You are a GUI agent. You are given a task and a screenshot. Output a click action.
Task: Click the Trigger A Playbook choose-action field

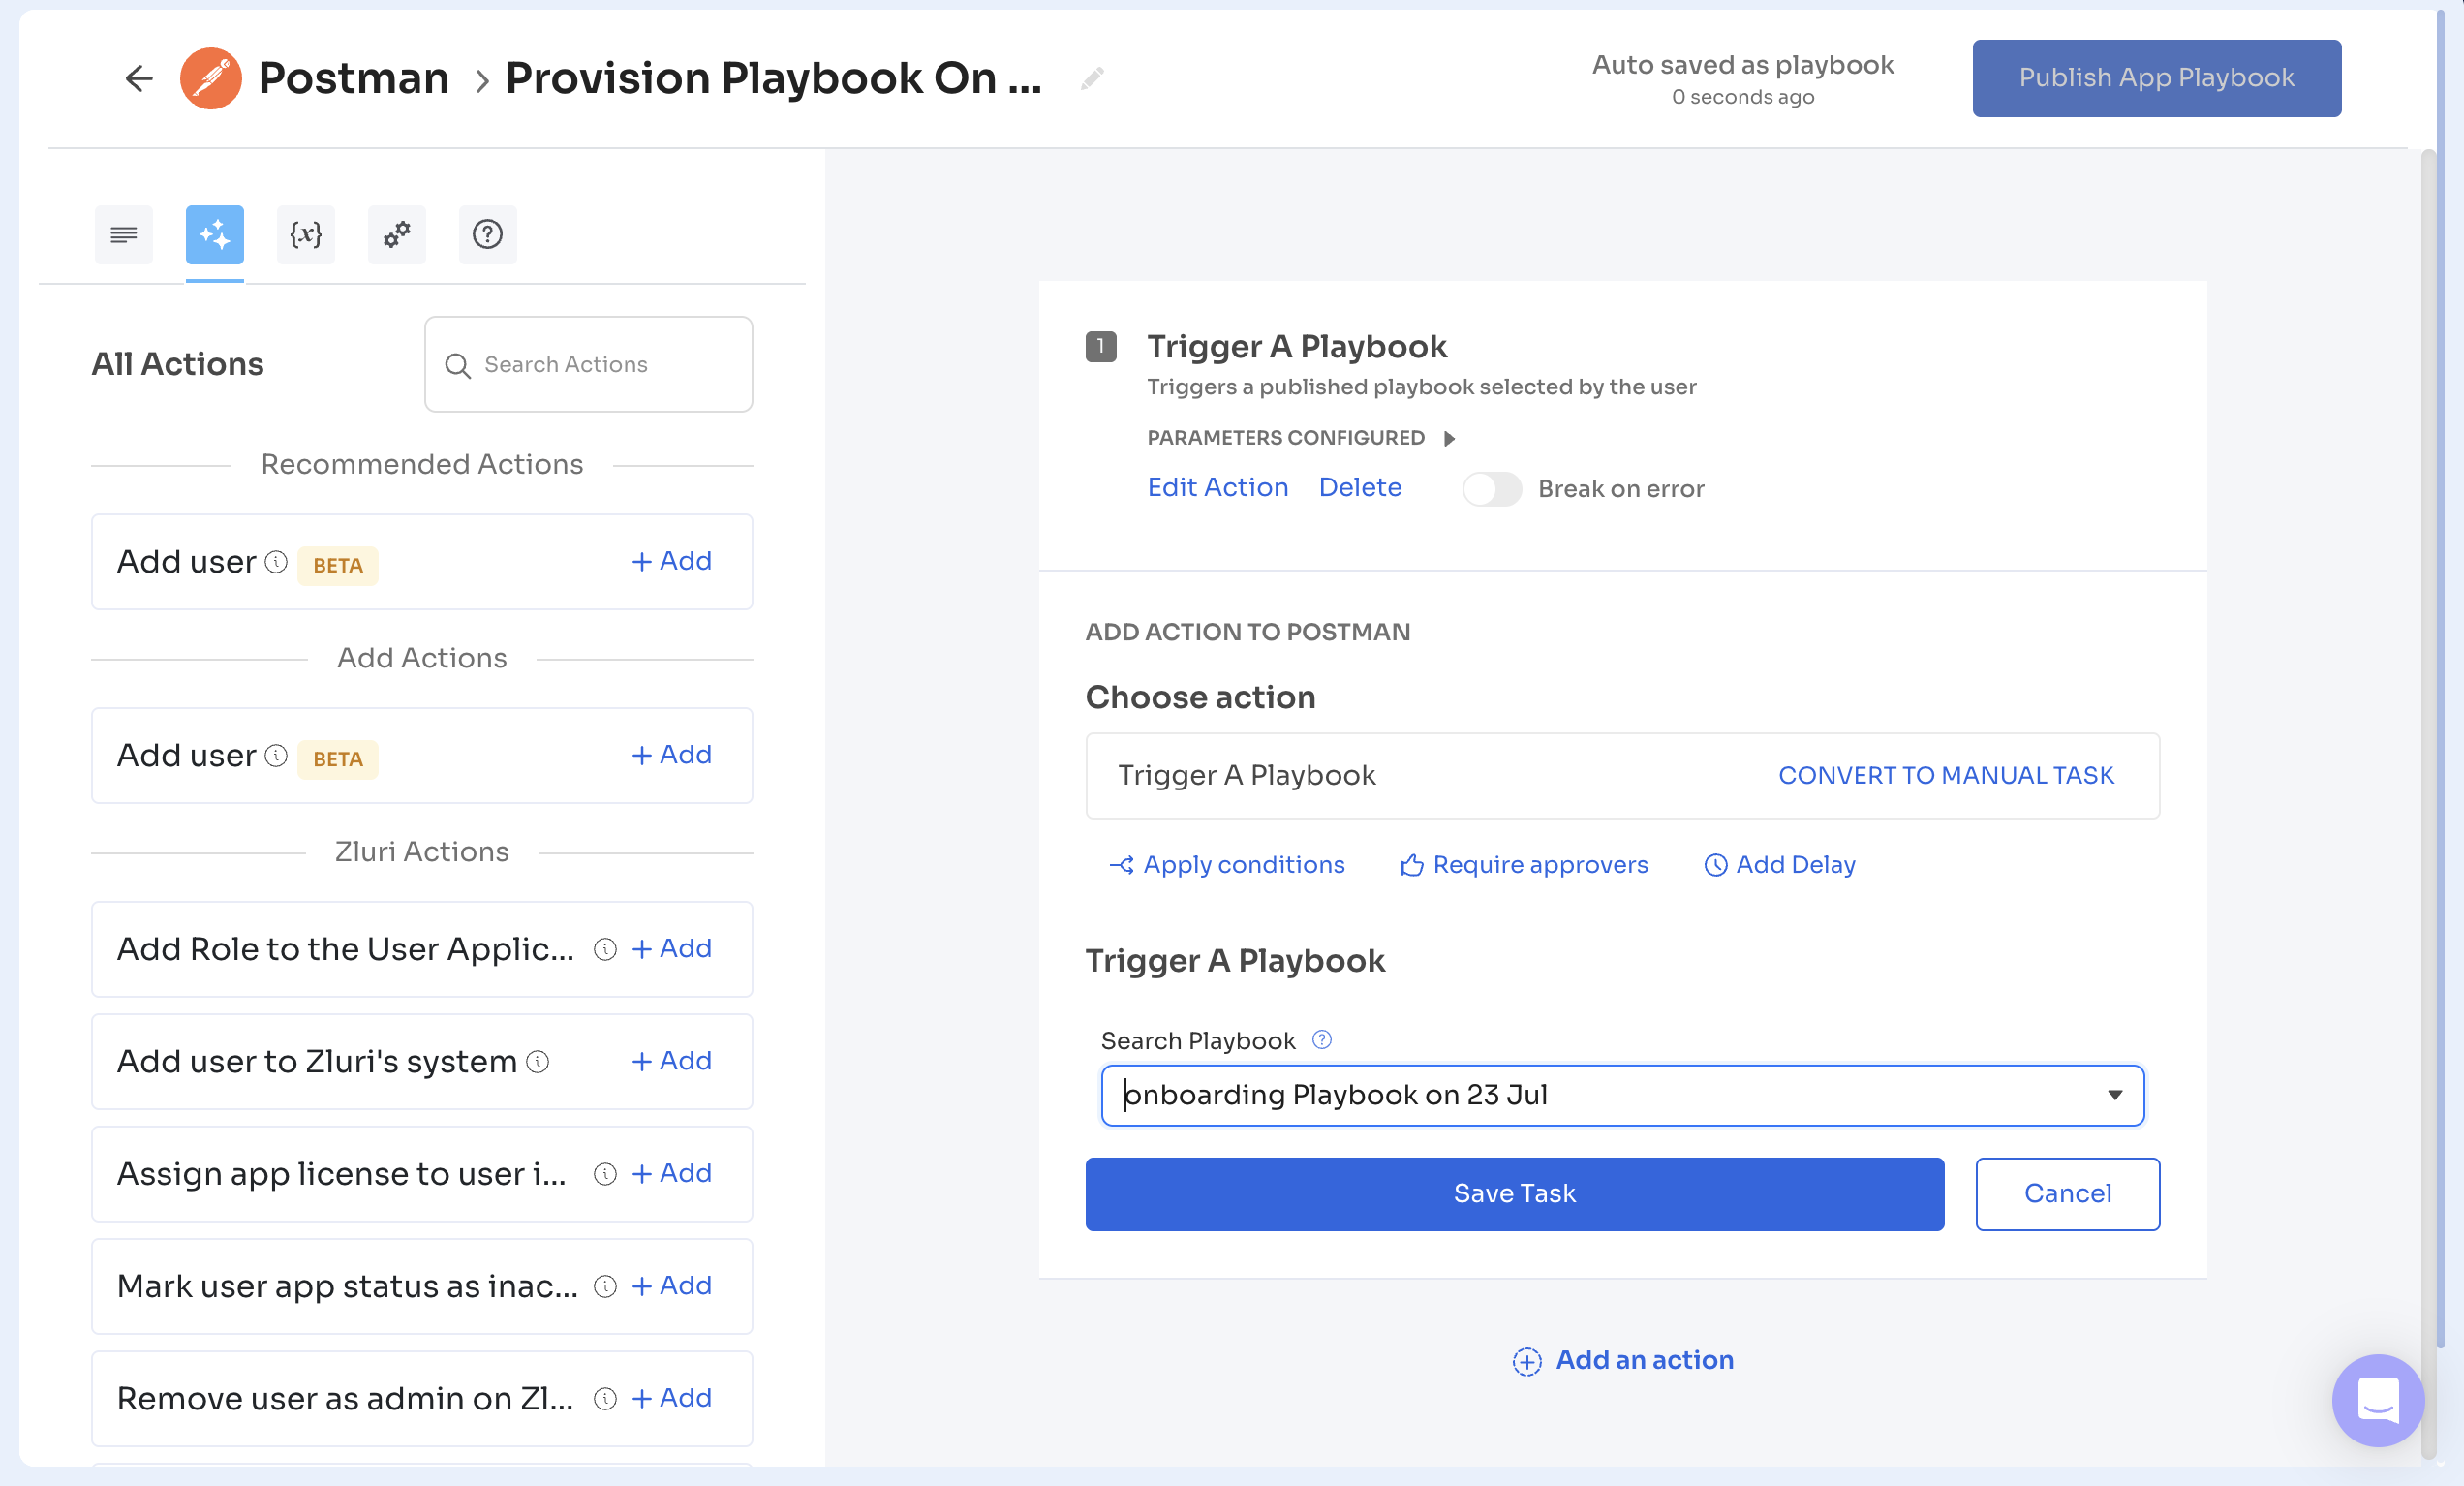click(x=1622, y=775)
